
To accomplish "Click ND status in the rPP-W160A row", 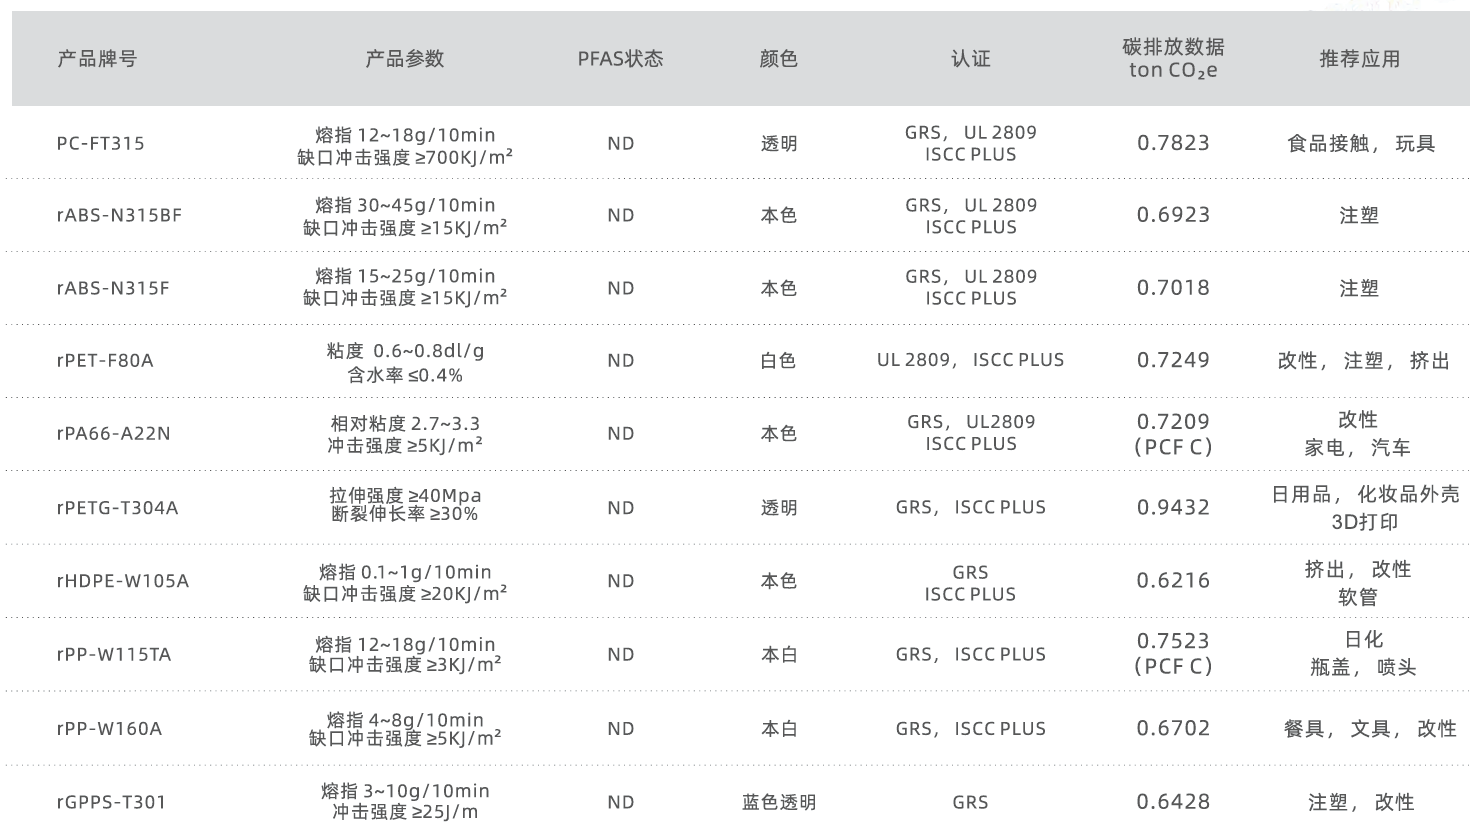I will [x=620, y=729].
